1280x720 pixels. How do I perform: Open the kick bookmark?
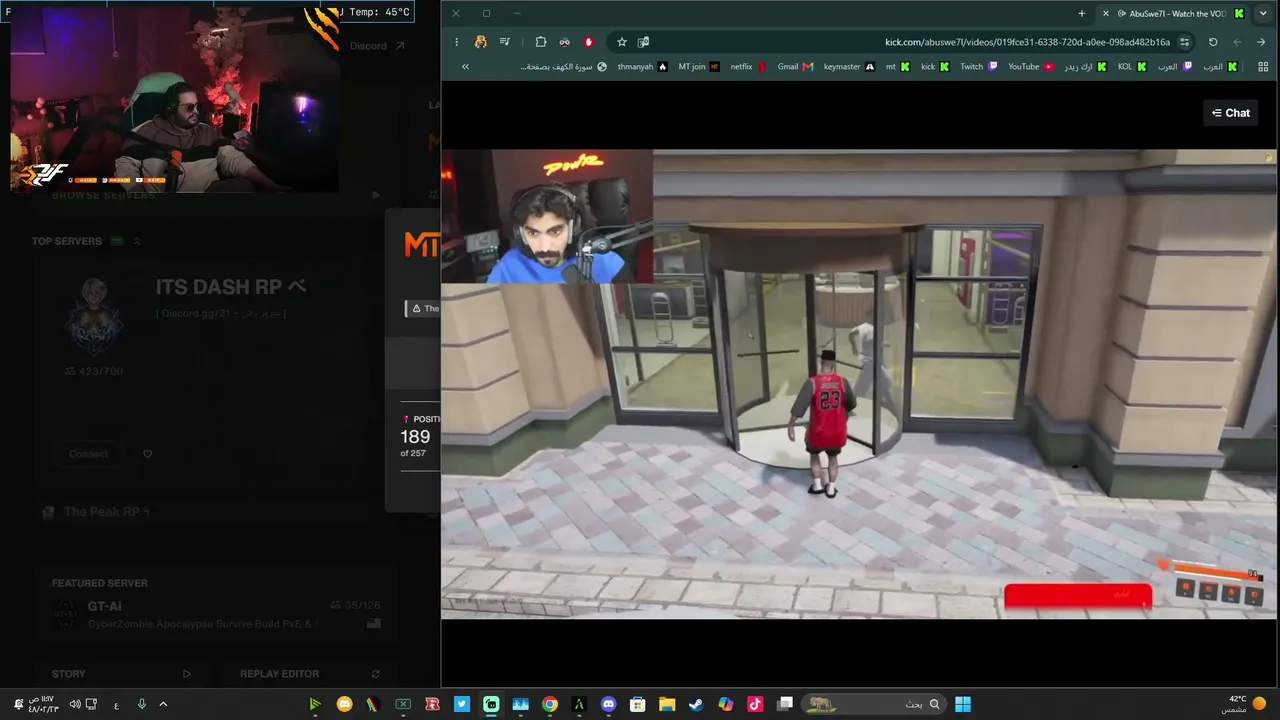coord(935,67)
